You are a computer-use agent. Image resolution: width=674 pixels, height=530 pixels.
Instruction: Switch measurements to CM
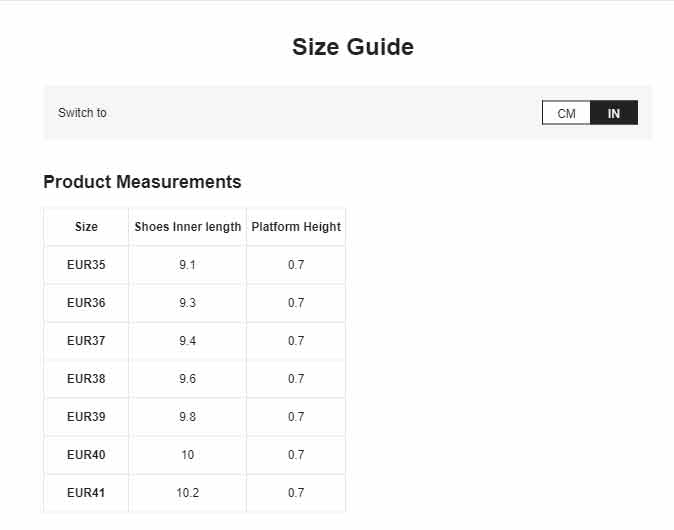tap(566, 113)
